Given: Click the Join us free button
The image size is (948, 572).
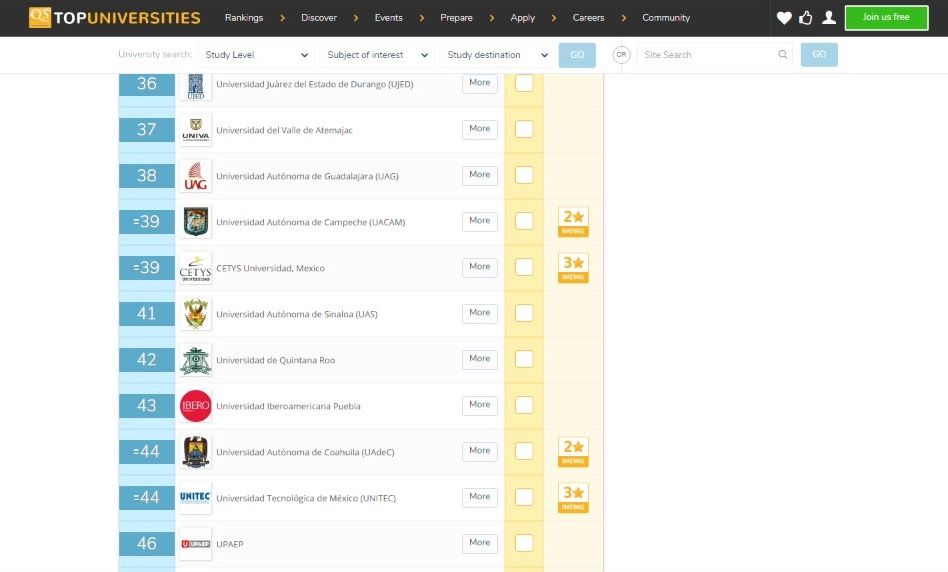Looking at the screenshot, I should 886,18.
